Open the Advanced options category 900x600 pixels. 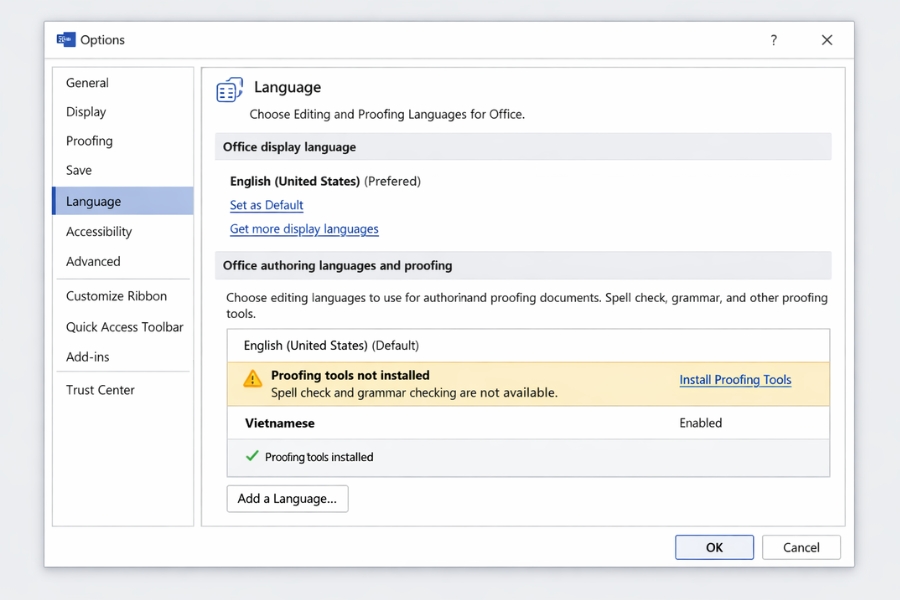[93, 261]
